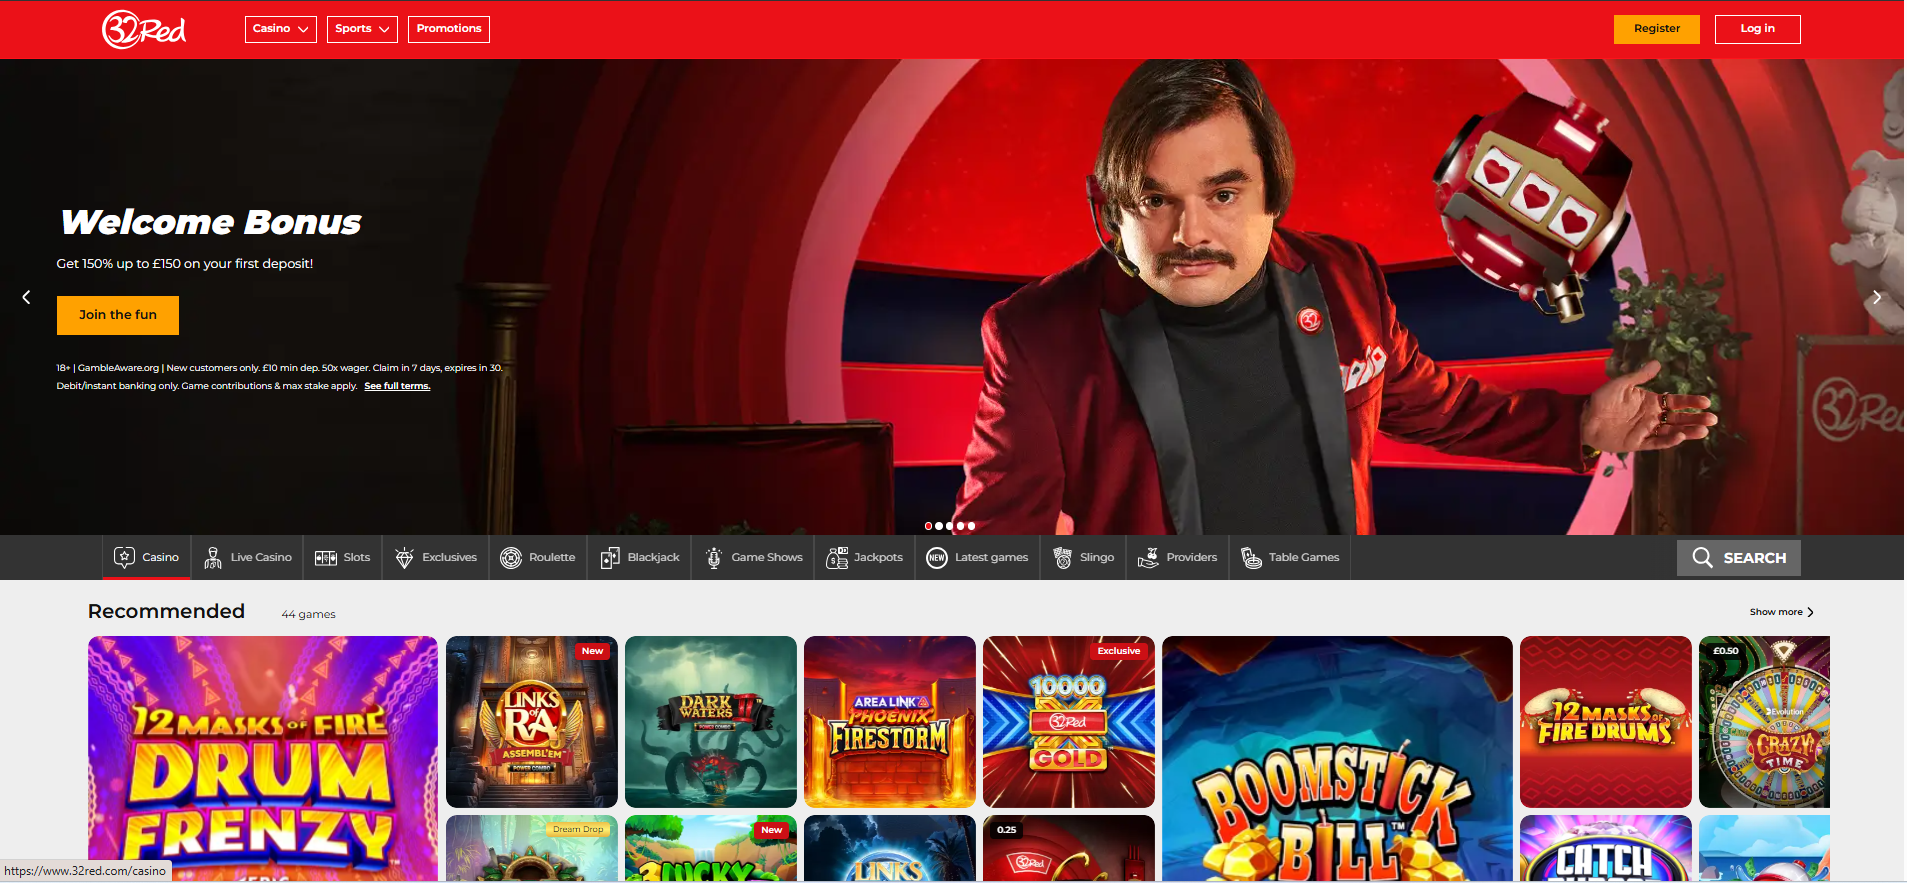The height and width of the screenshot is (883, 1907).
Task: Click the Game Shows microphone icon
Action: (x=714, y=558)
